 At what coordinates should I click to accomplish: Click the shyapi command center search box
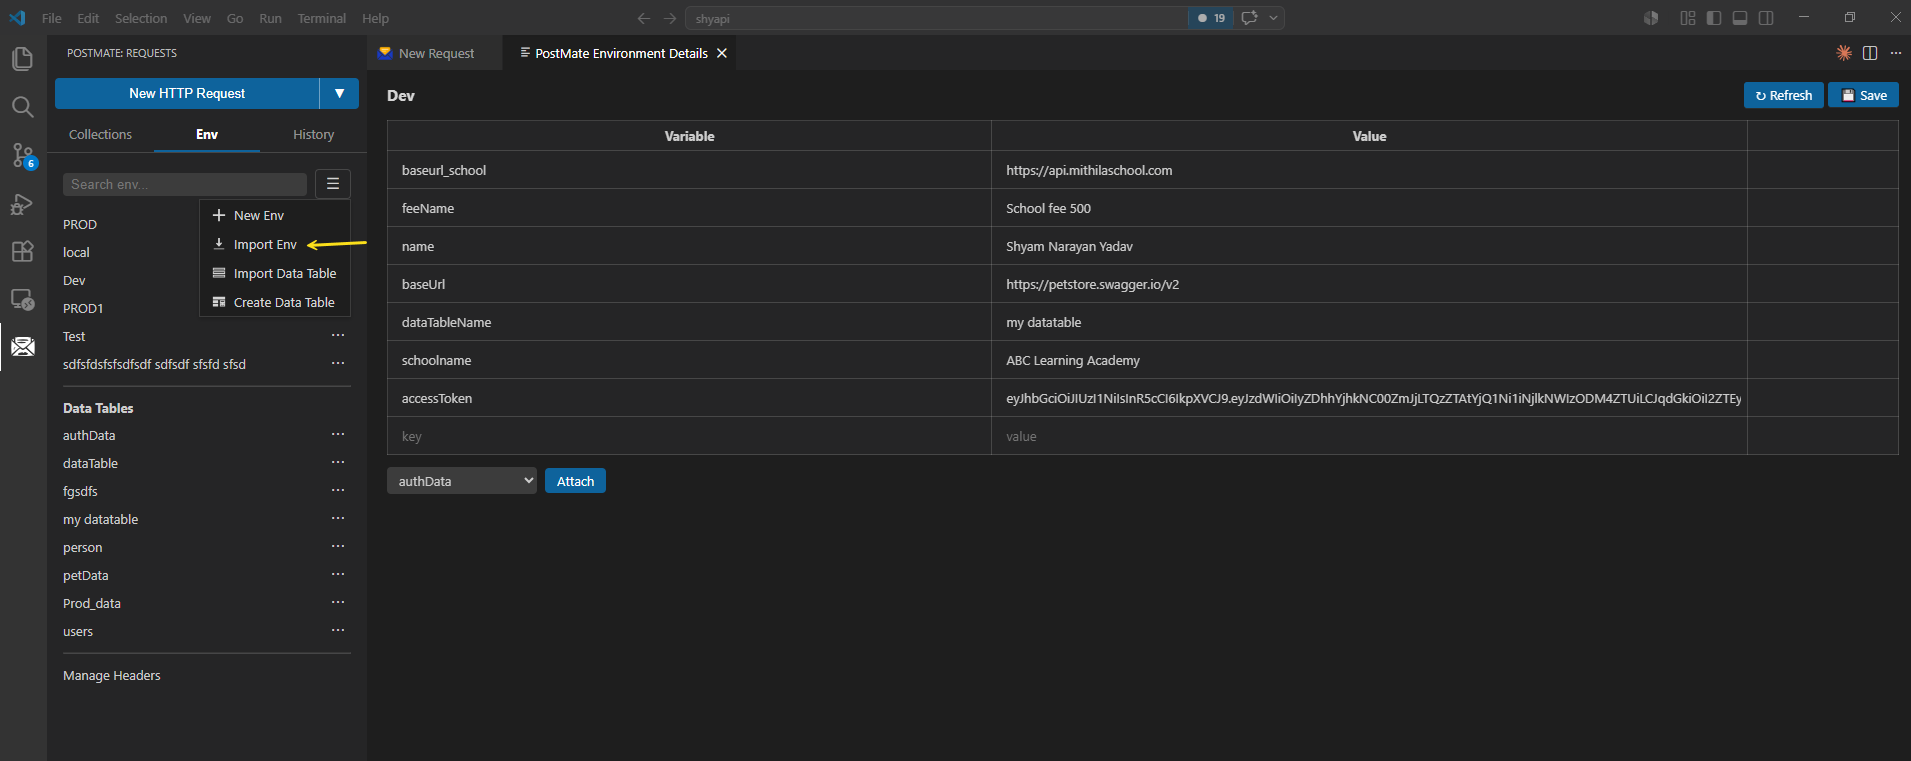(x=937, y=18)
